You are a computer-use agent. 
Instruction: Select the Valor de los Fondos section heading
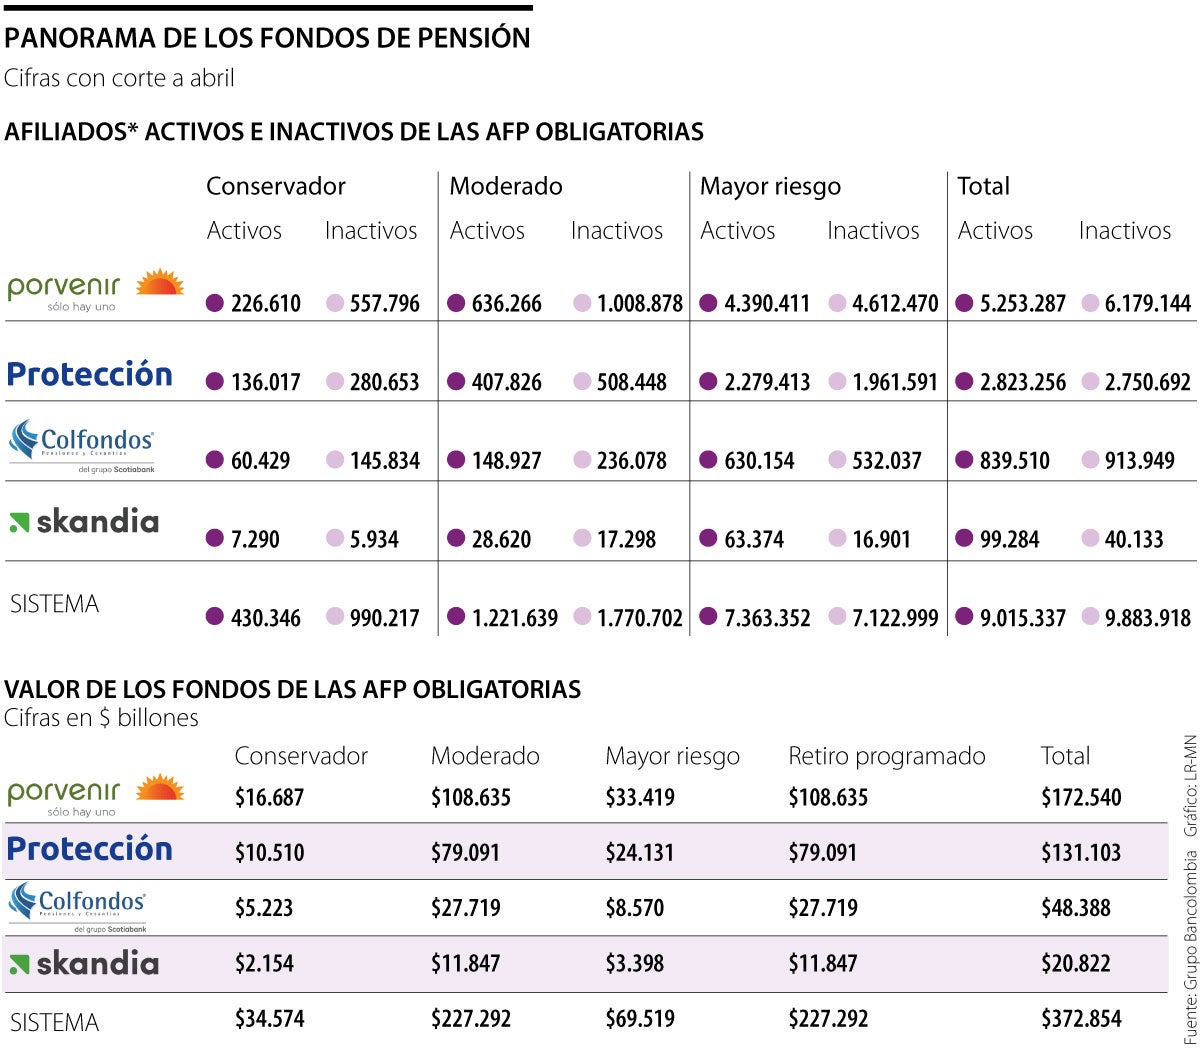[x=292, y=689]
